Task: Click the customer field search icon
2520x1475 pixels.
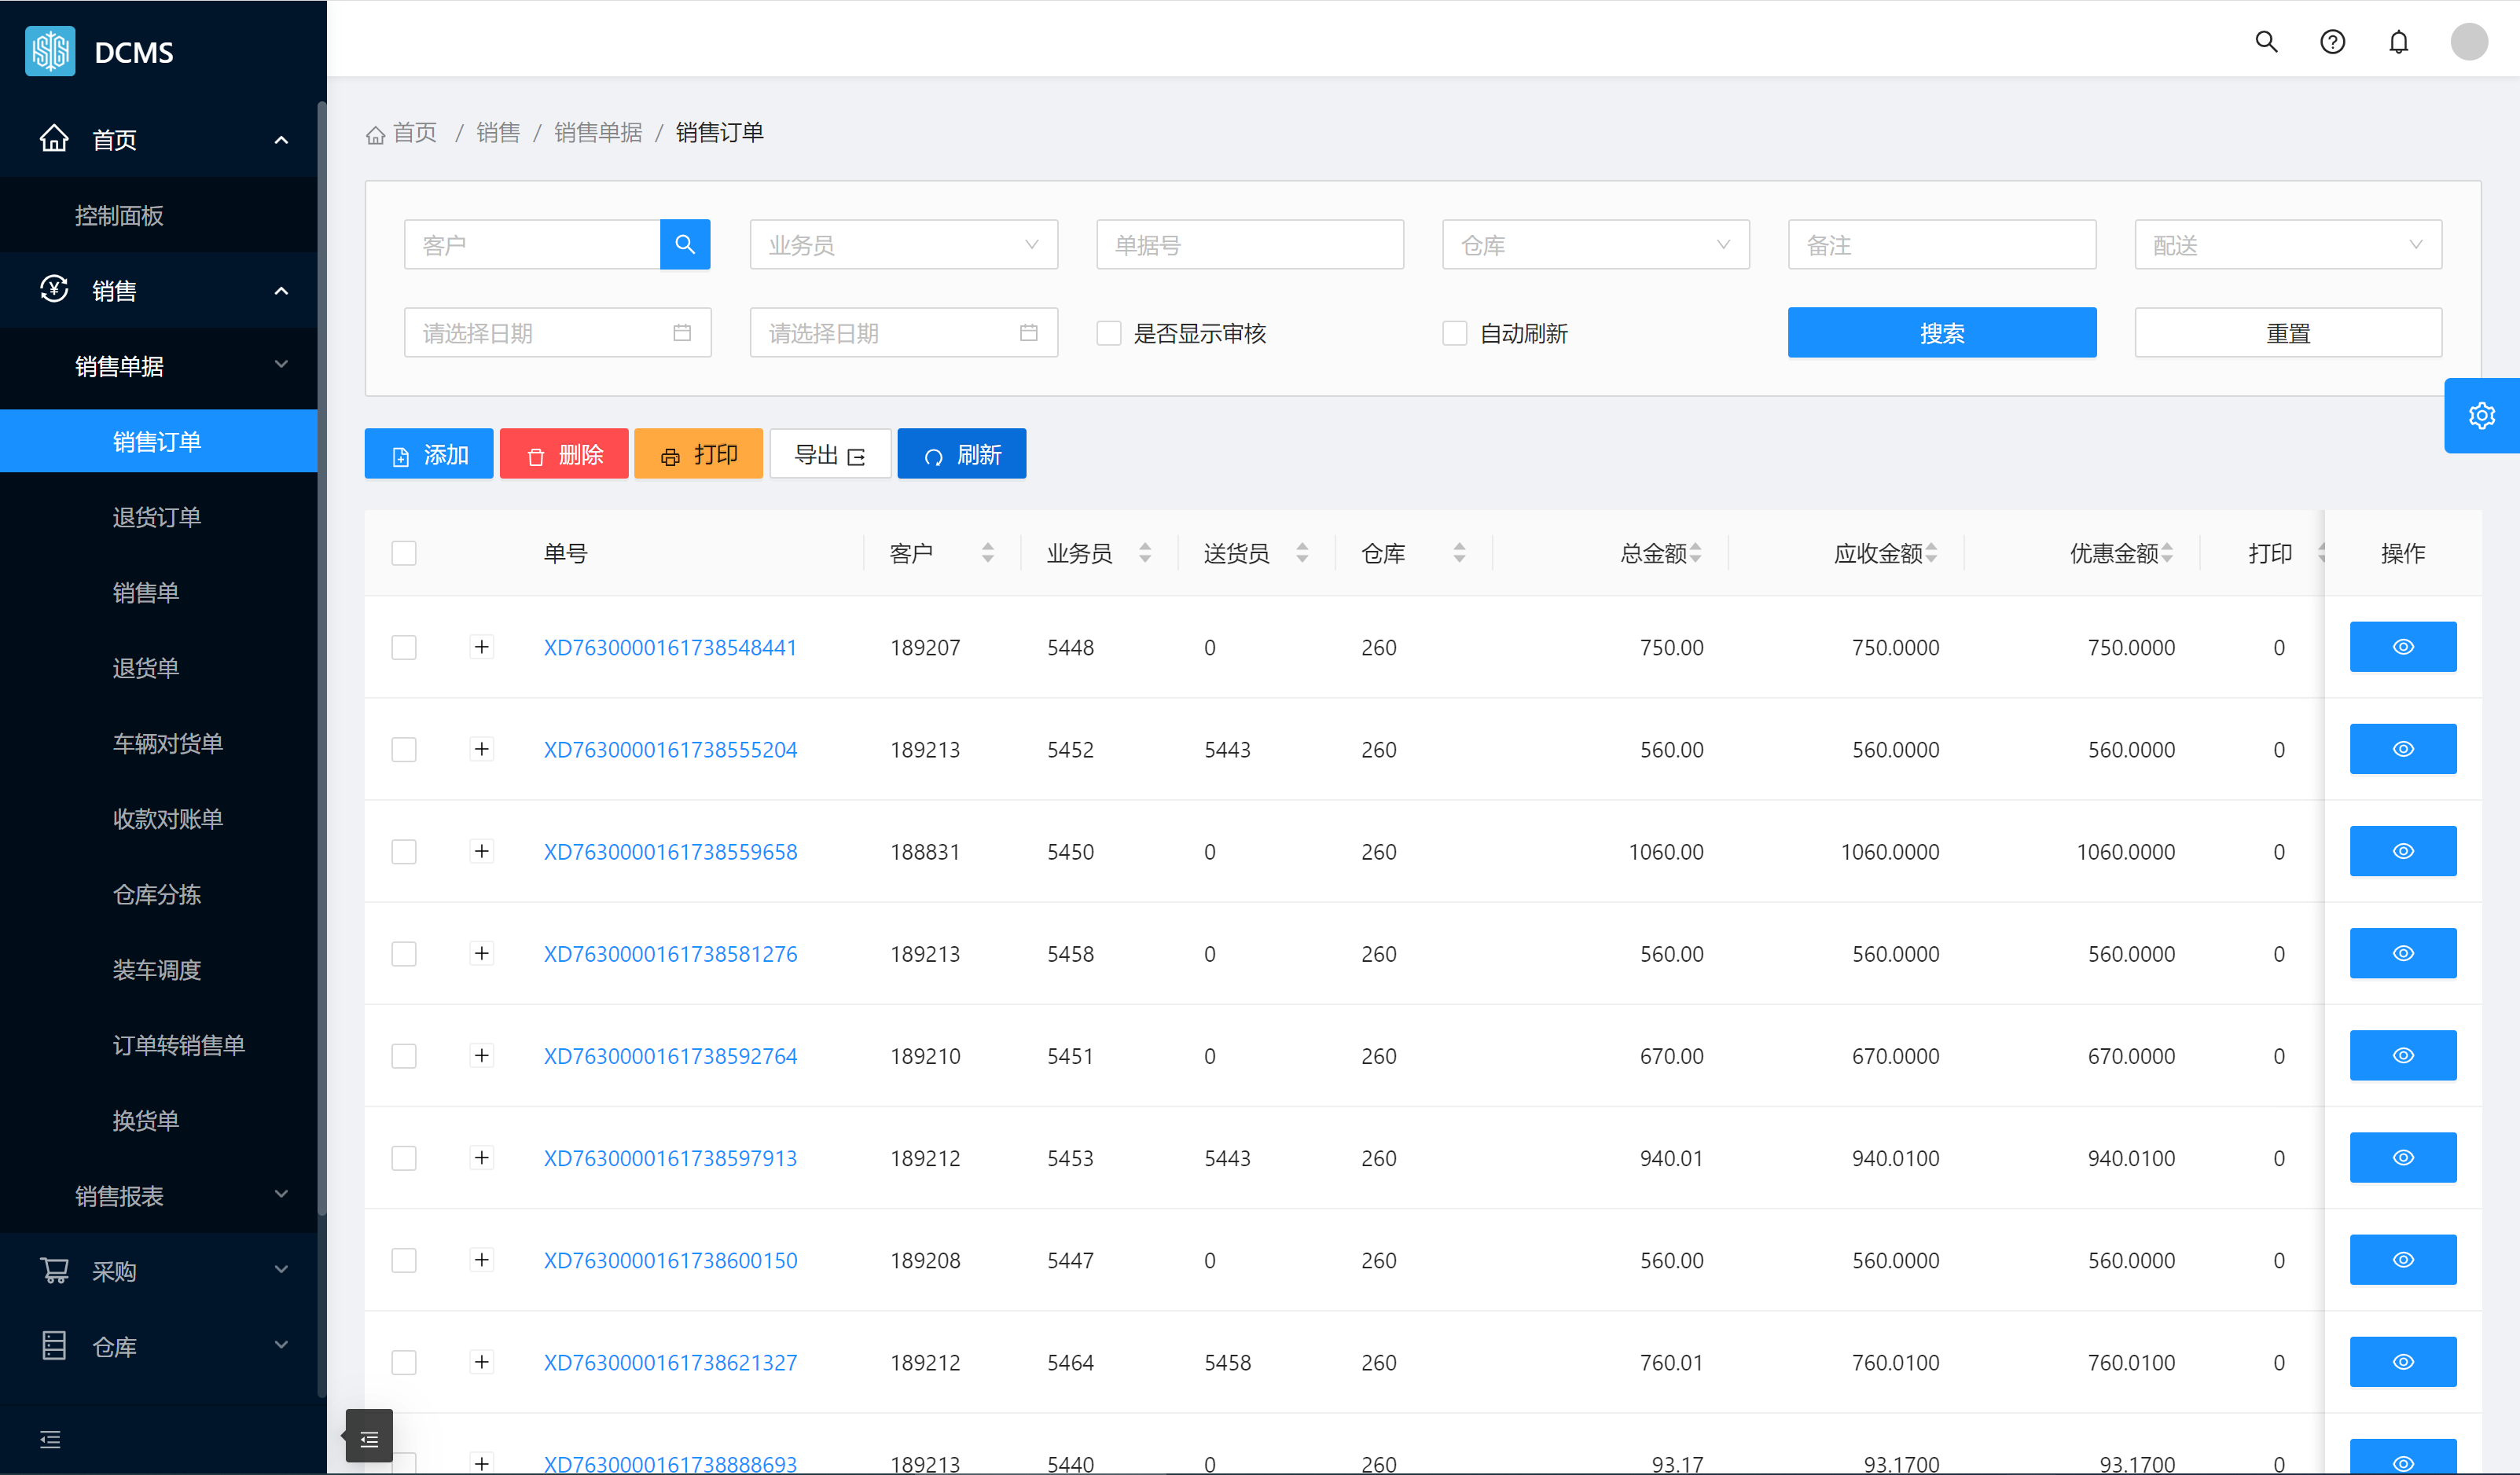Action: click(x=685, y=244)
